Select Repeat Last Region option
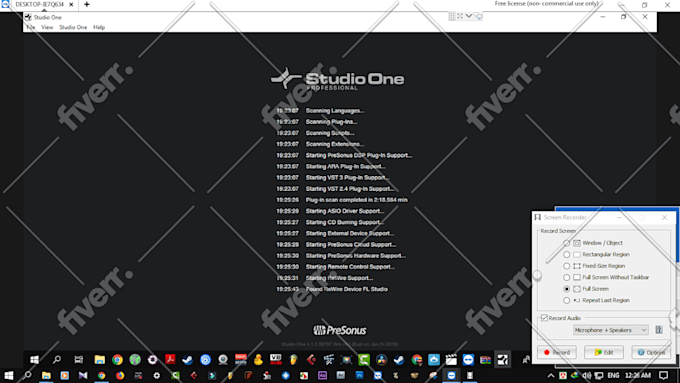 [x=566, y=300]
